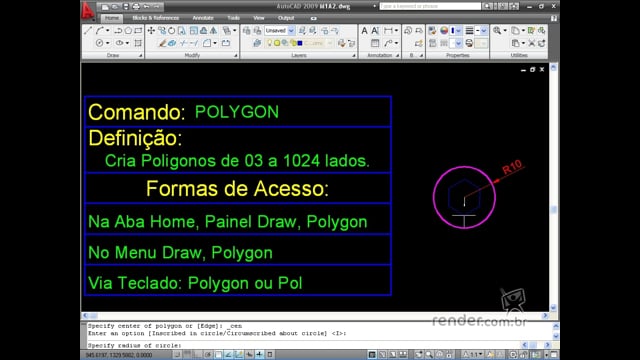
Task: Select the Scale tool in Modify panel
Action: pos(193,31)
